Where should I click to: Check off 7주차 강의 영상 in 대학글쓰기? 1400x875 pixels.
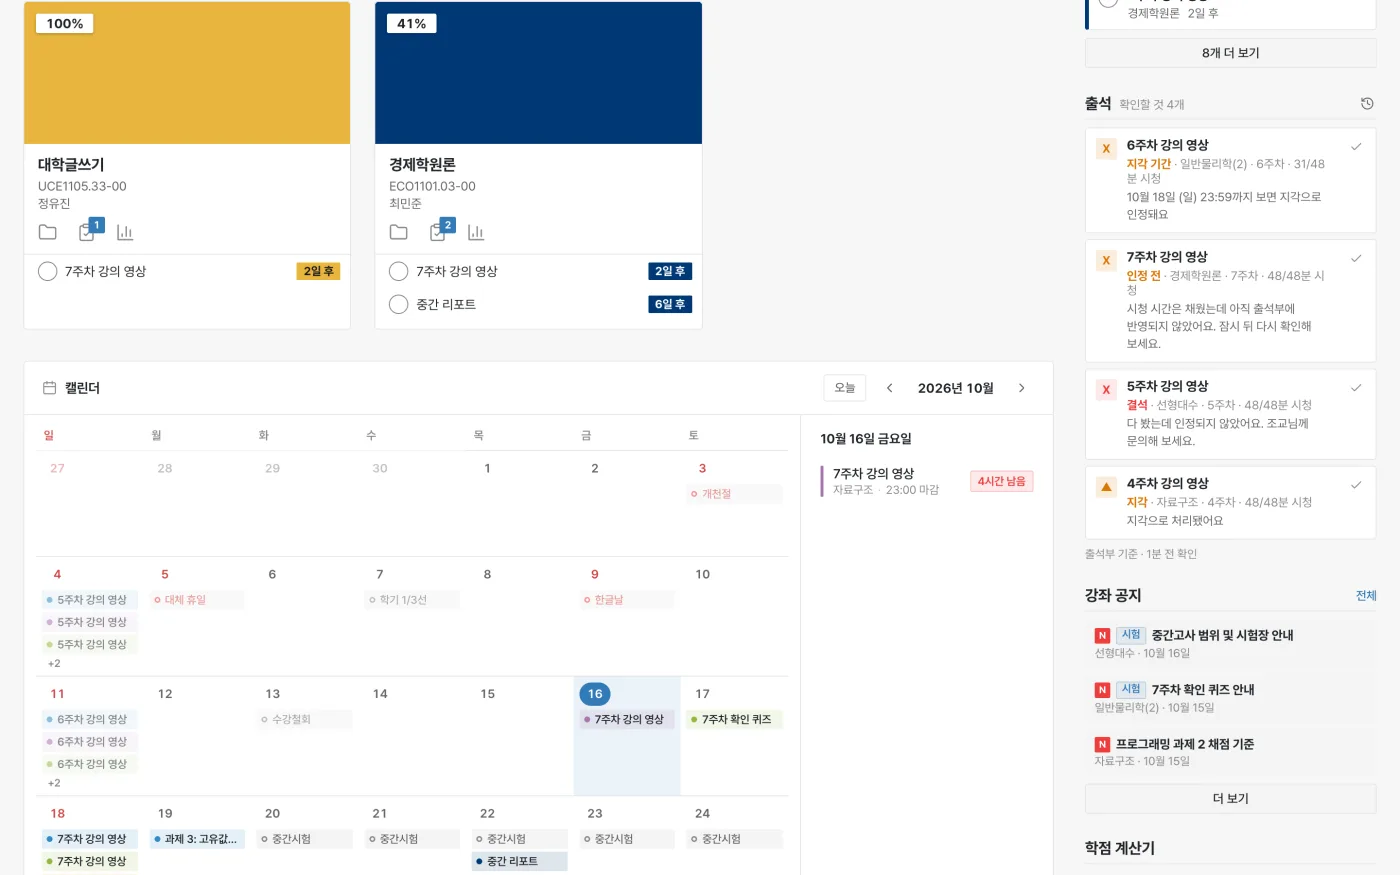pyautogui.click(x=47, y=271)
